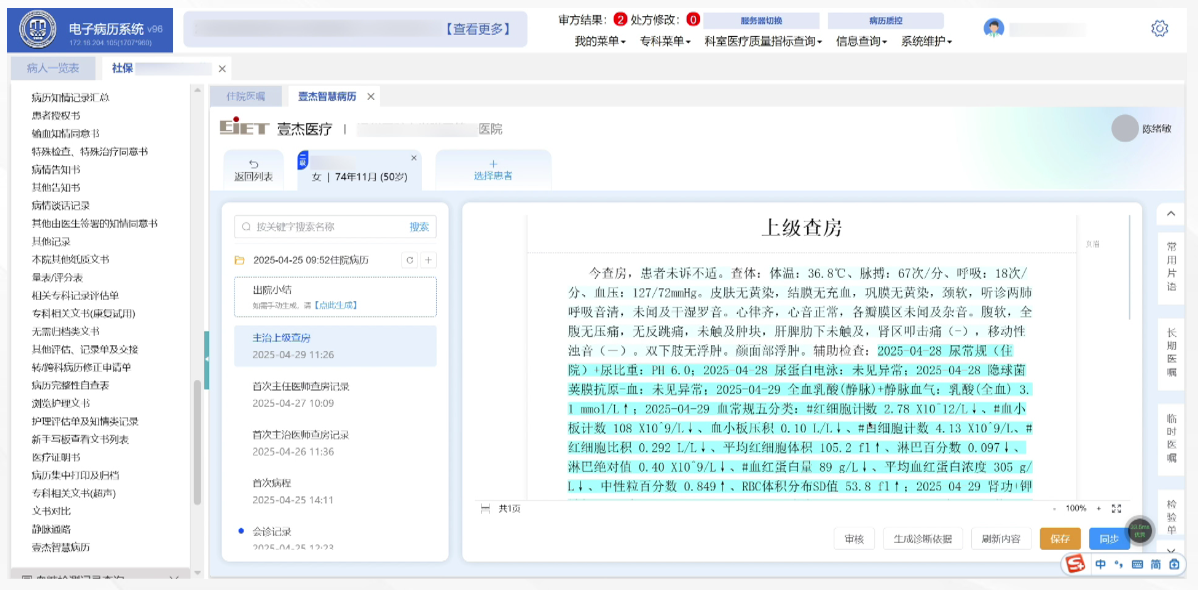Open the 我的菜单 dropdown

tap(599, 42)
